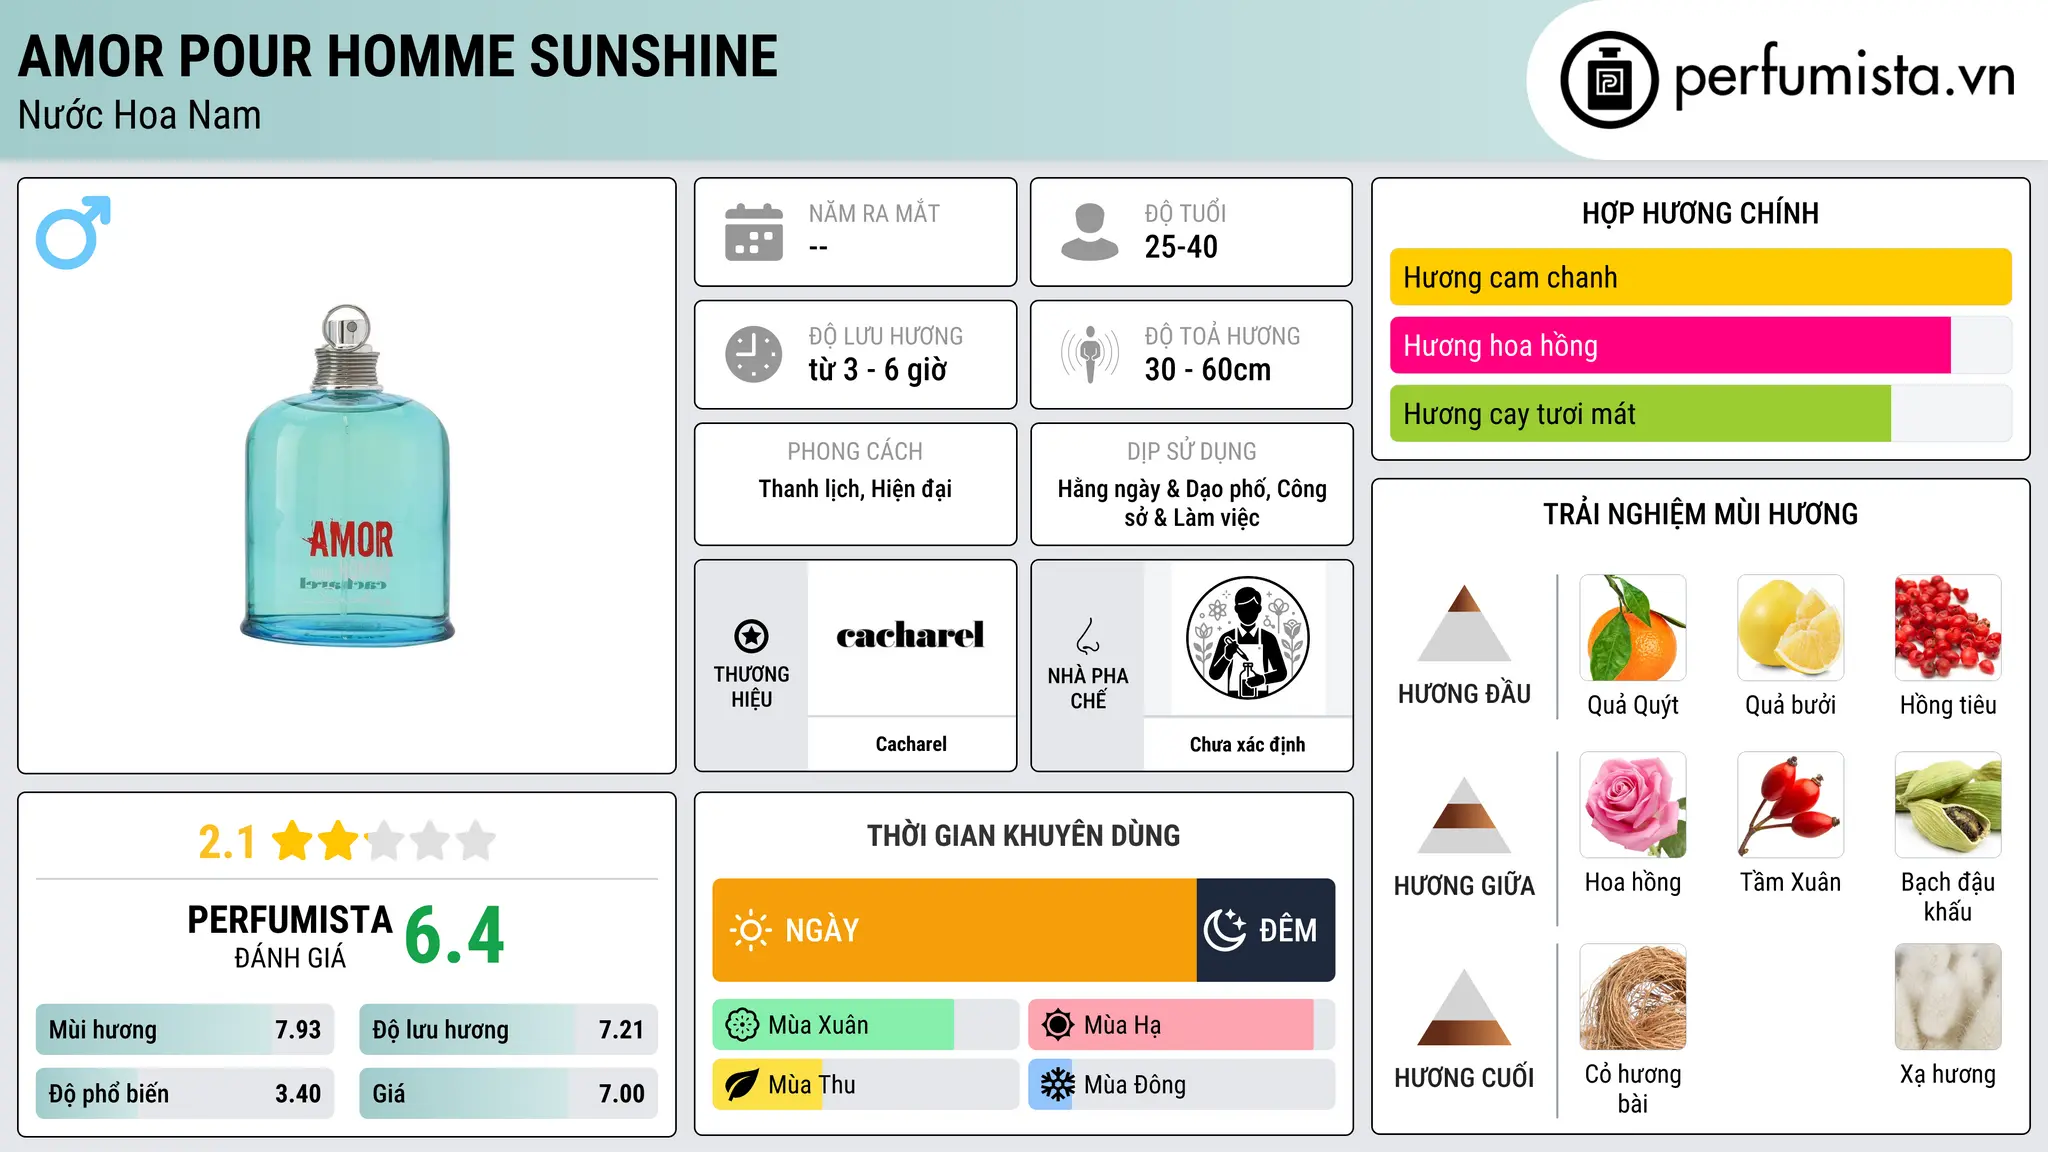Click the 2.1 star rating number

(226, 842)
